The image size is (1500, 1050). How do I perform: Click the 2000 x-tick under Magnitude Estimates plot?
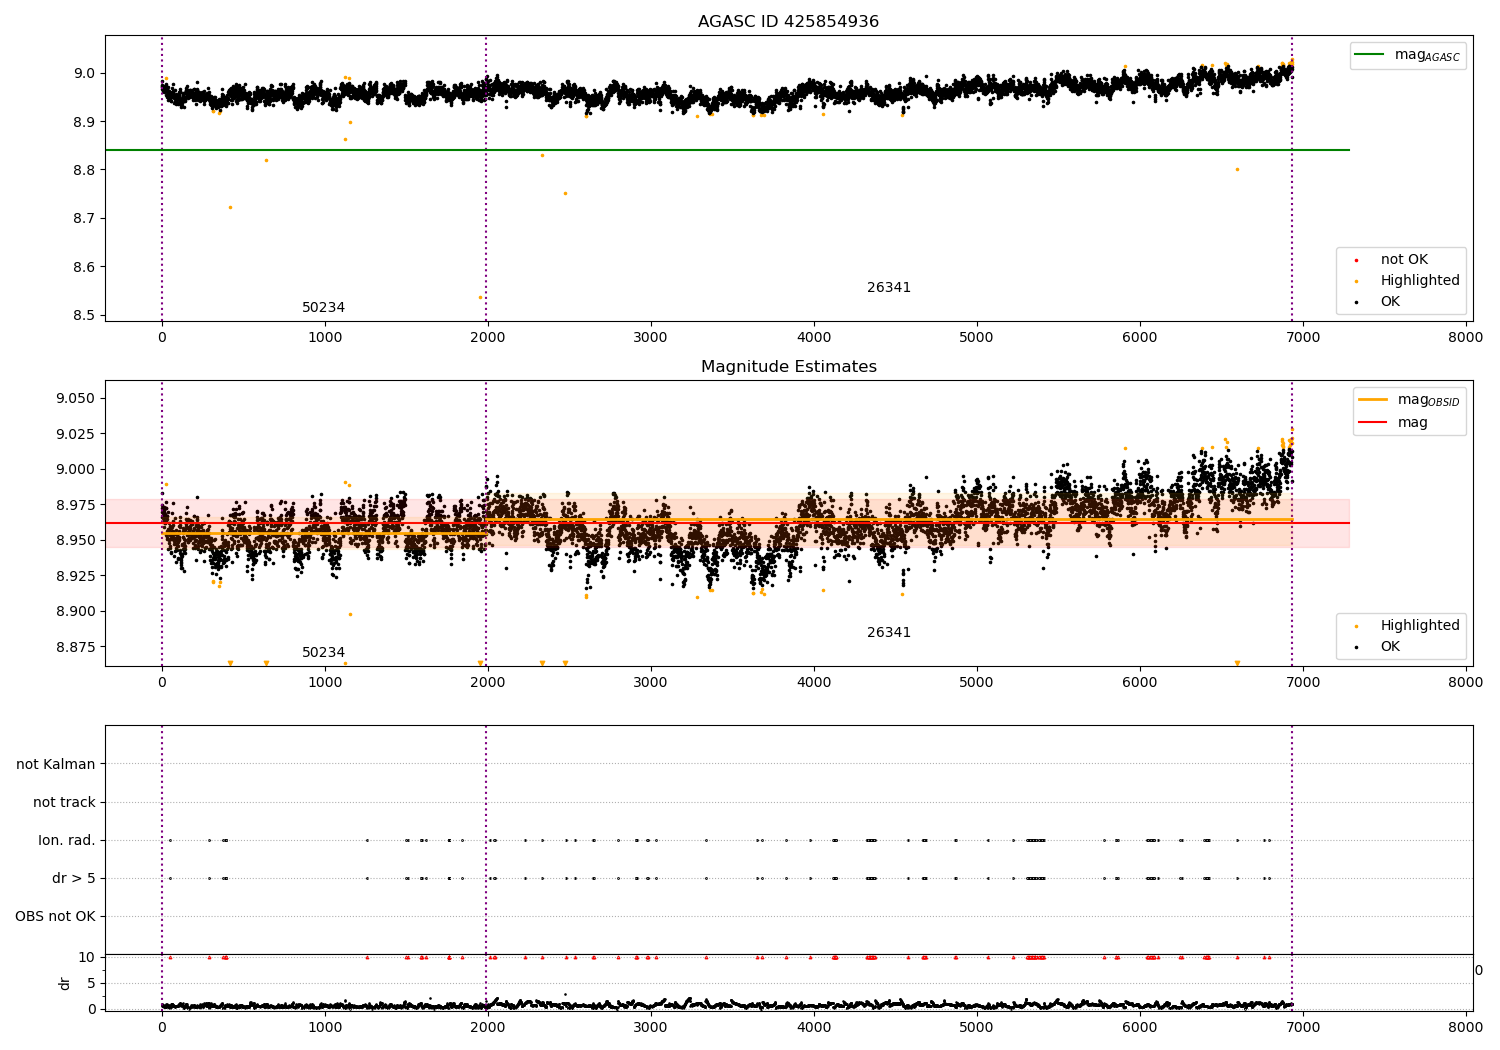pyautogui.click(x=488, y=682)
